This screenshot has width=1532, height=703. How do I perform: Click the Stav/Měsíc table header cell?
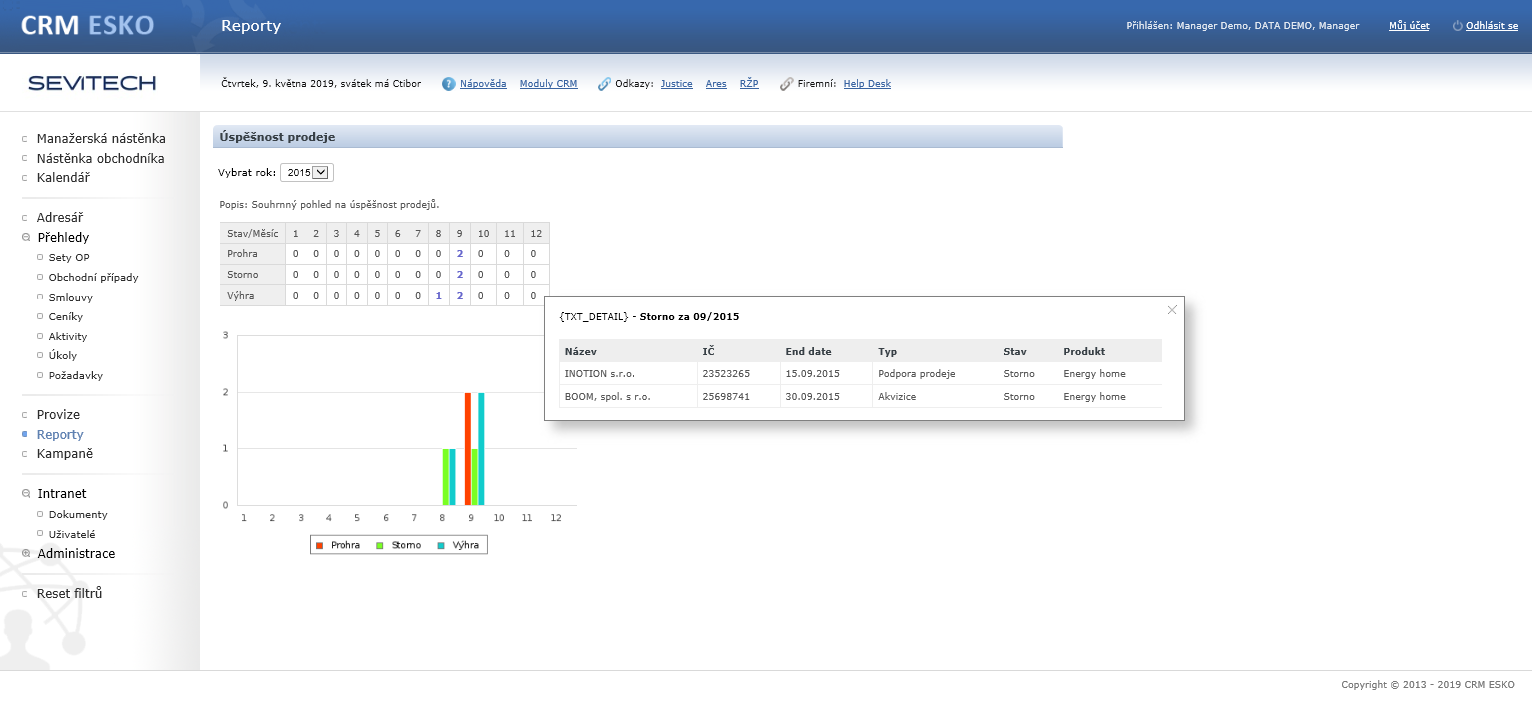(253, 233)
